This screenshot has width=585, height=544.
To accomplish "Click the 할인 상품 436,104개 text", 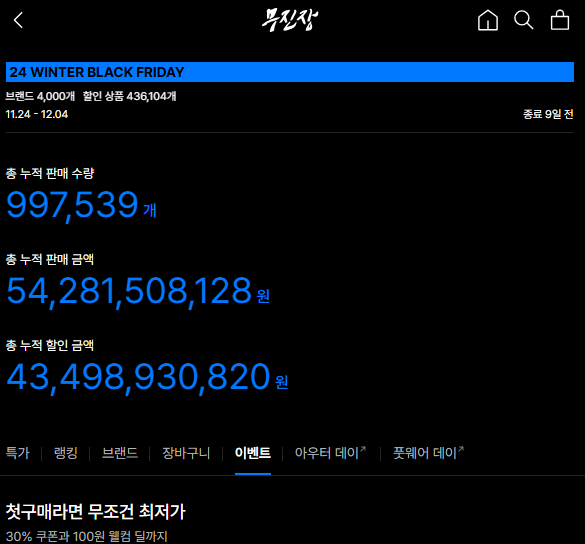I will [x=129, y=96].
